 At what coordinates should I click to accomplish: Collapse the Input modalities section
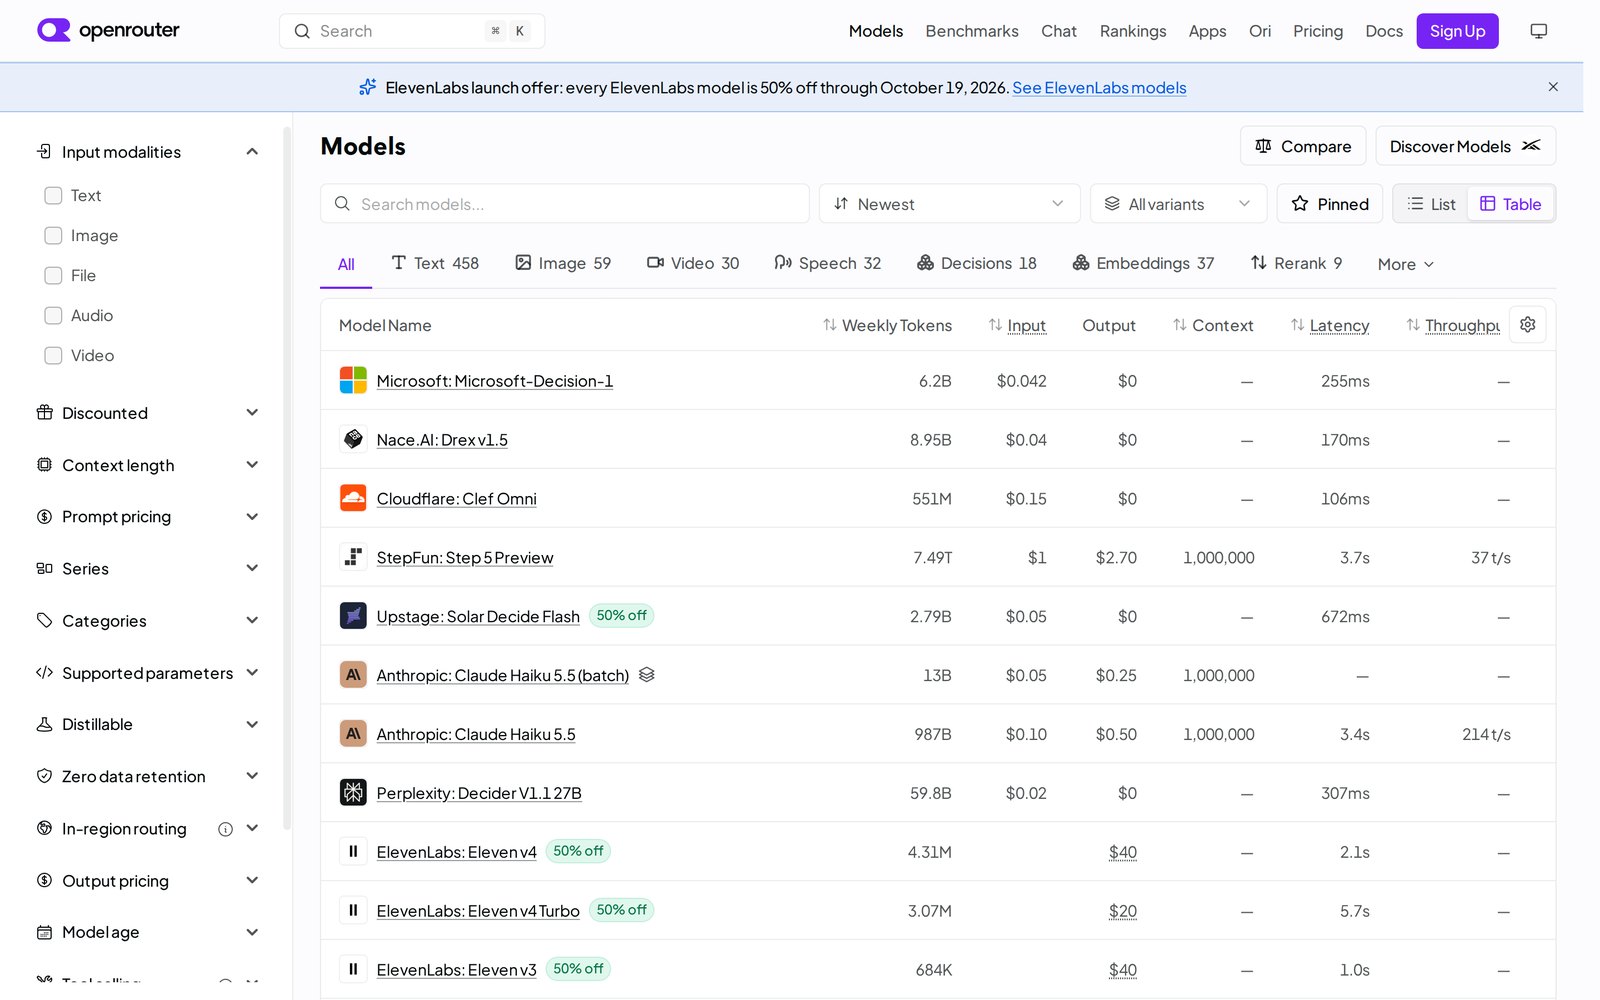(148, 152)
